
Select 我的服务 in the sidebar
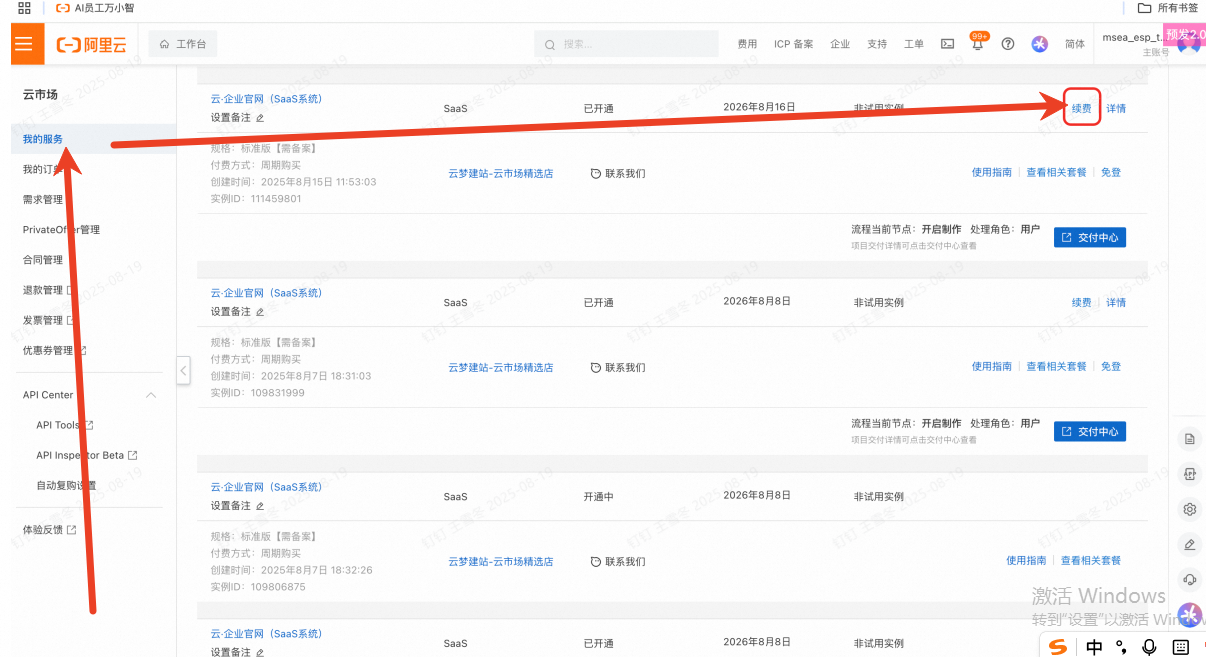pos(43,139)
